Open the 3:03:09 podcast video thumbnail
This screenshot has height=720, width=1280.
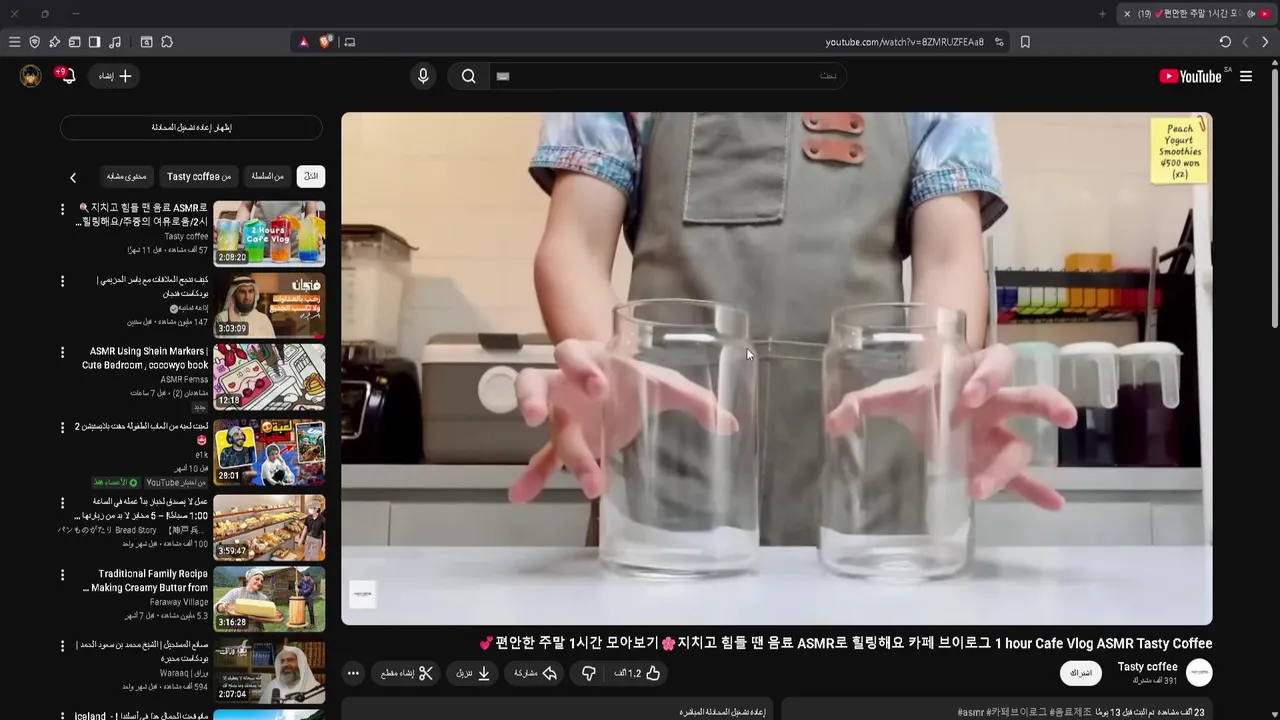click(x=269, y=305)
